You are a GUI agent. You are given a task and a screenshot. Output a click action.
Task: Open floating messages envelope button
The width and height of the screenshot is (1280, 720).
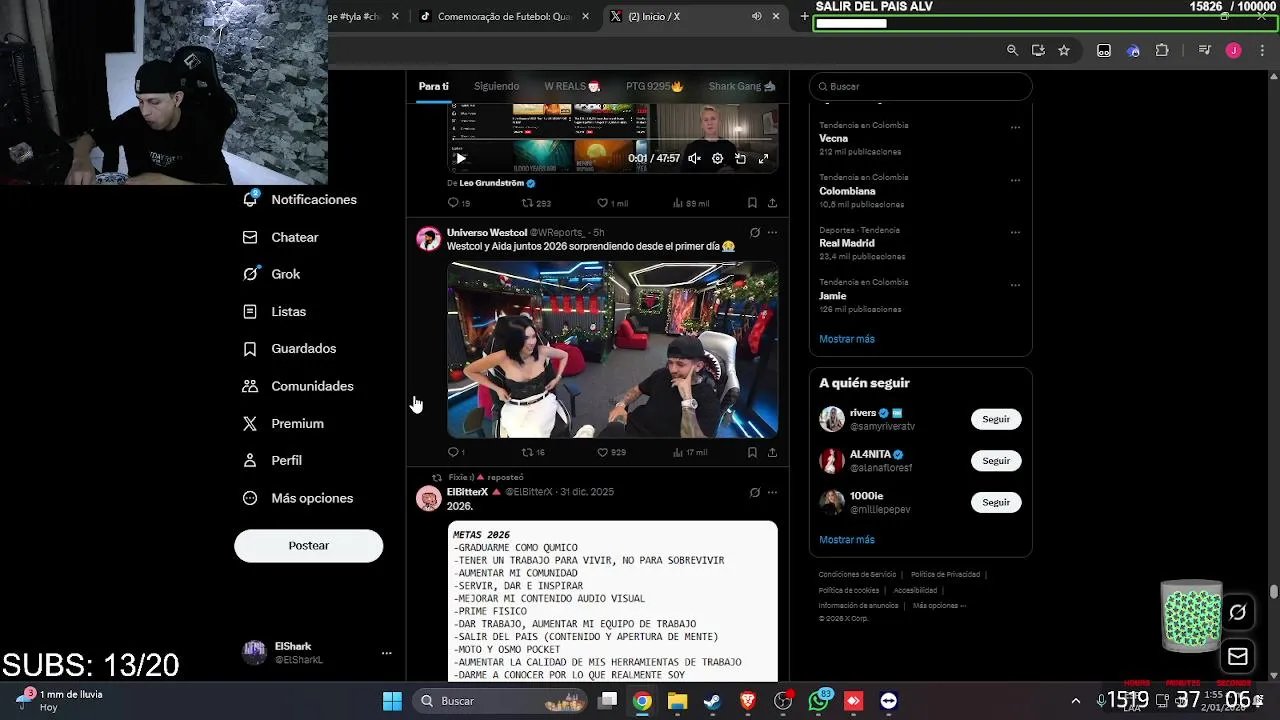coord(1237,657)
